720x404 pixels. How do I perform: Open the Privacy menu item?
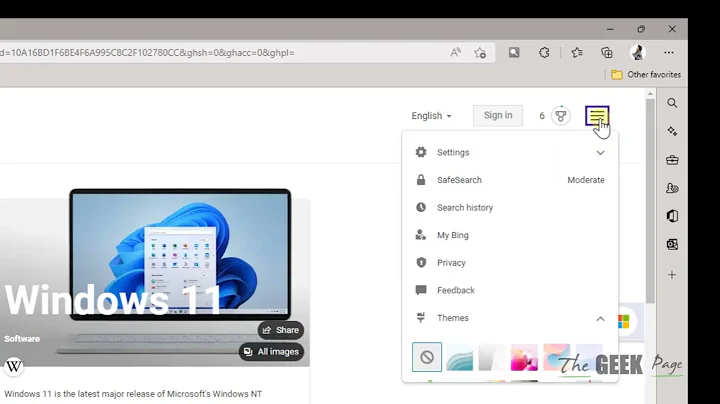(510, 263)
